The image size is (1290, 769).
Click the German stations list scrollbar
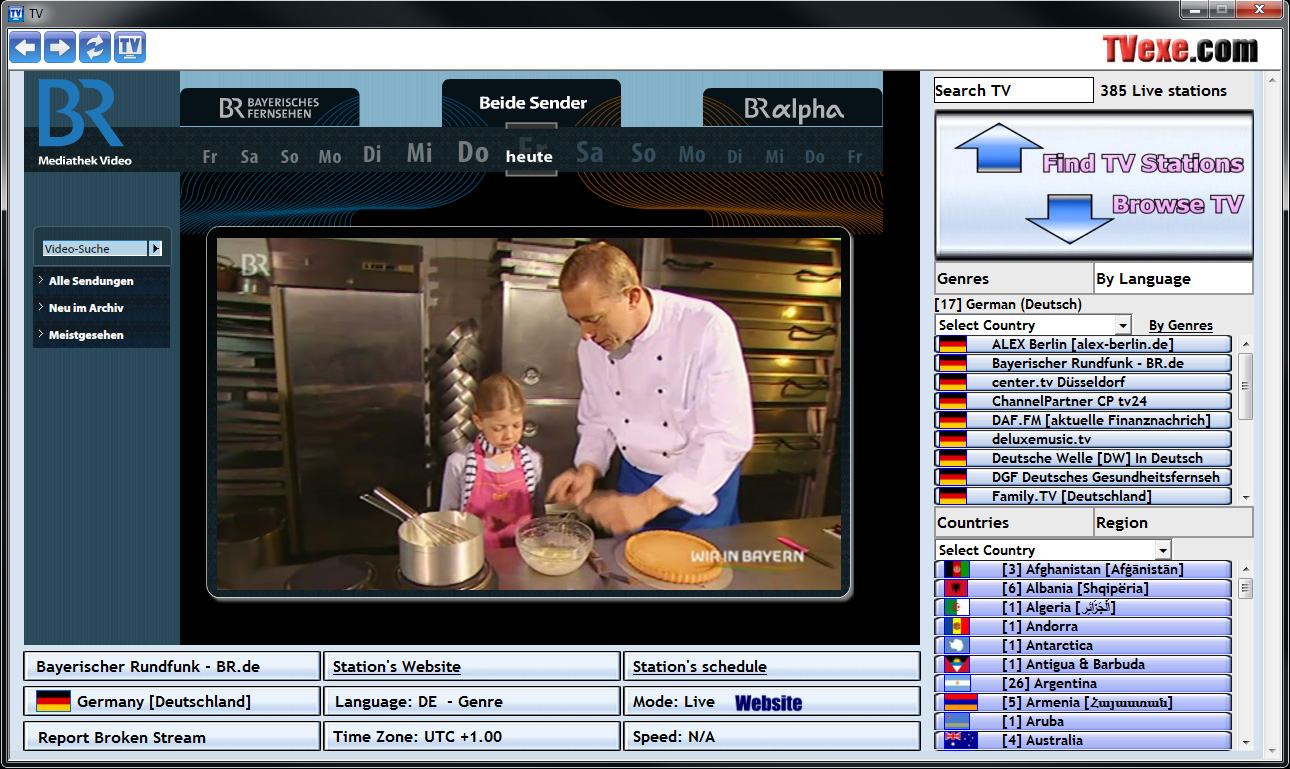point(1245,420)
